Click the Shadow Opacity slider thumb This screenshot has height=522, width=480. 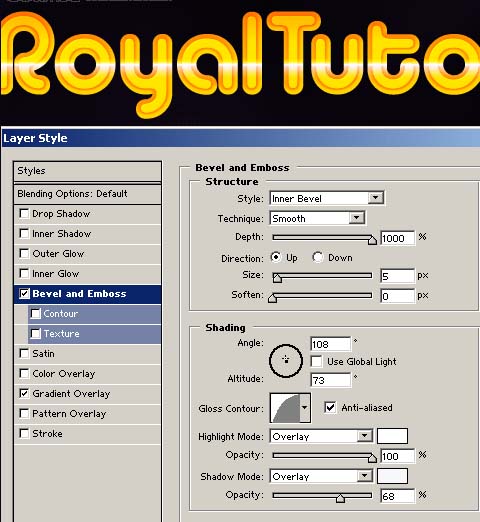coord(340,498)
